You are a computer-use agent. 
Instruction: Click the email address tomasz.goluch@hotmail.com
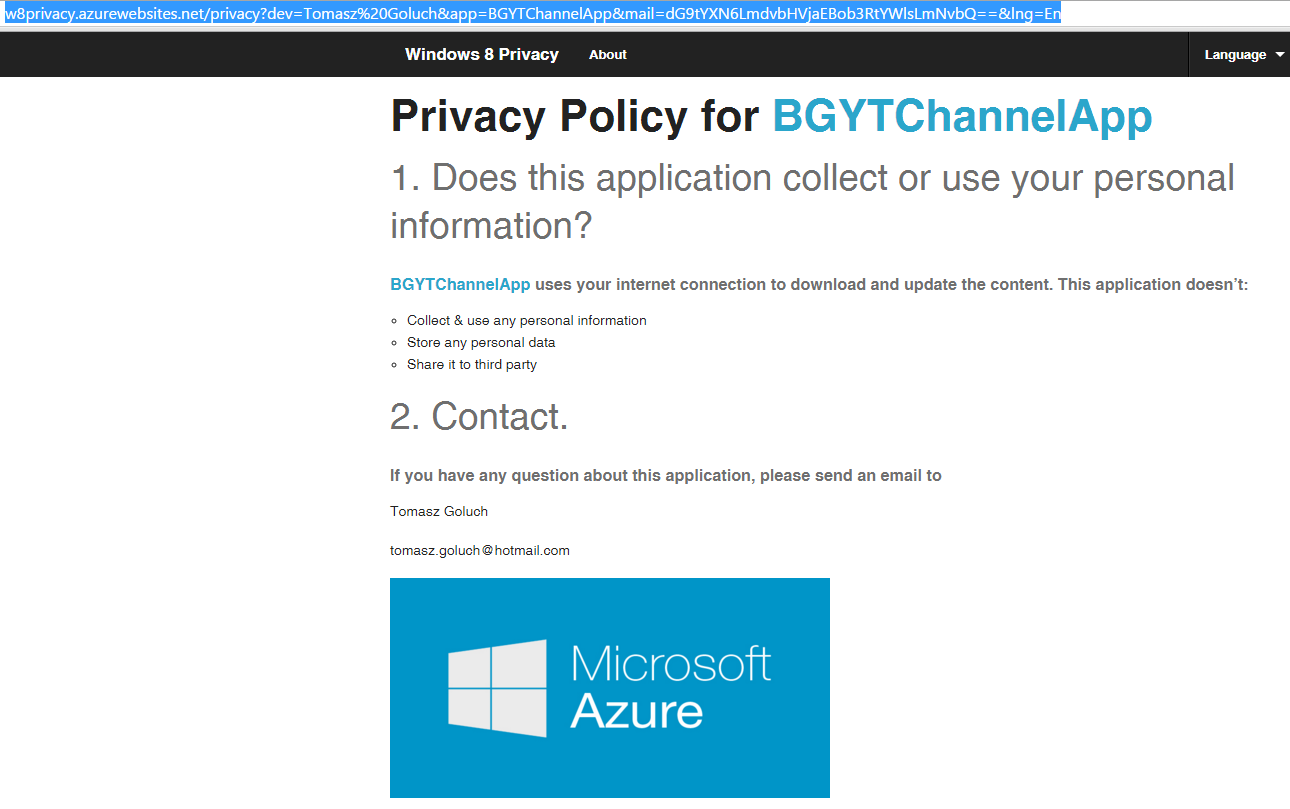(x=480, y=550)
